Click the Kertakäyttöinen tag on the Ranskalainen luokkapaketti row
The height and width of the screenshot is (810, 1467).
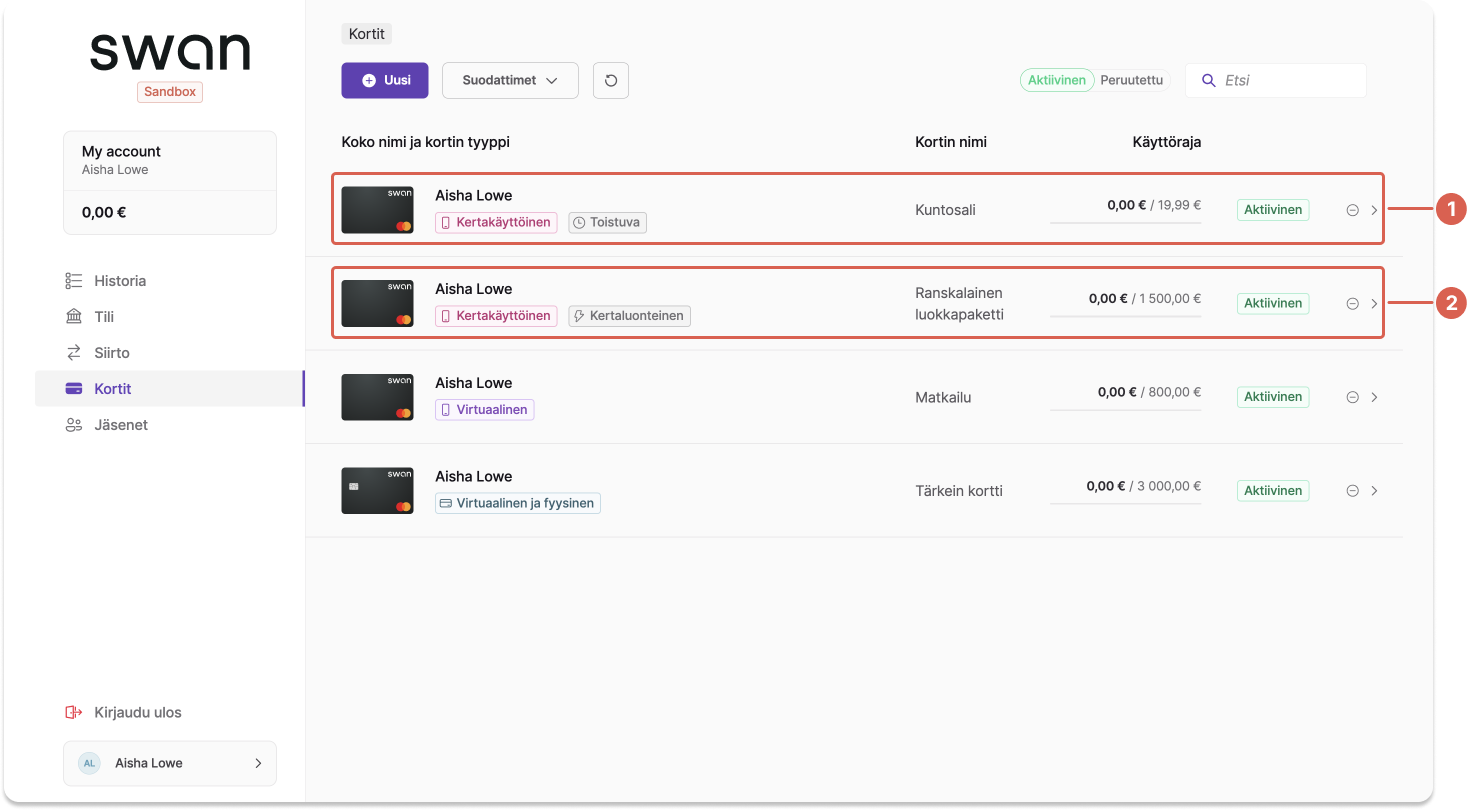tap(496, 316)
